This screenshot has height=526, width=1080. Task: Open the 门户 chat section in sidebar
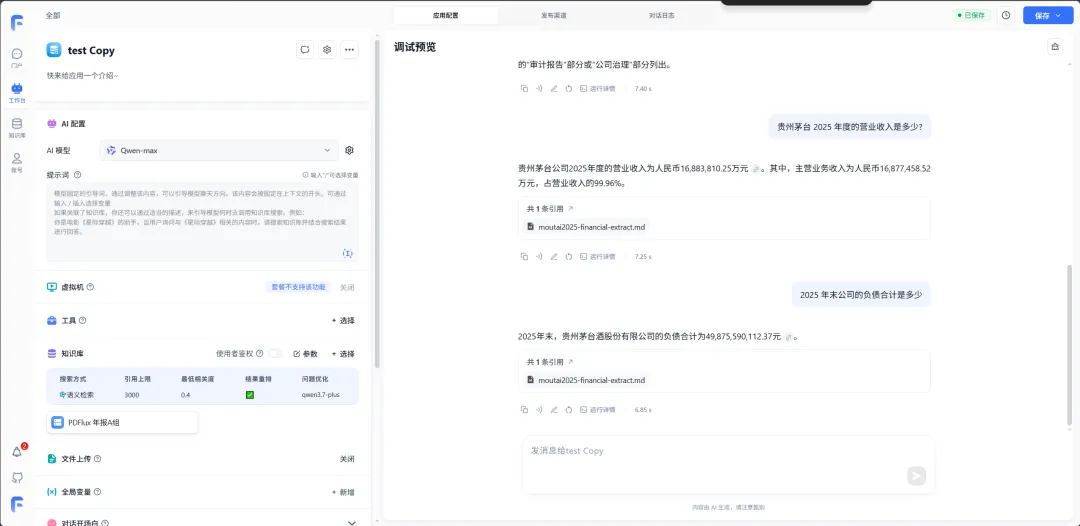(x=17, y=58)
